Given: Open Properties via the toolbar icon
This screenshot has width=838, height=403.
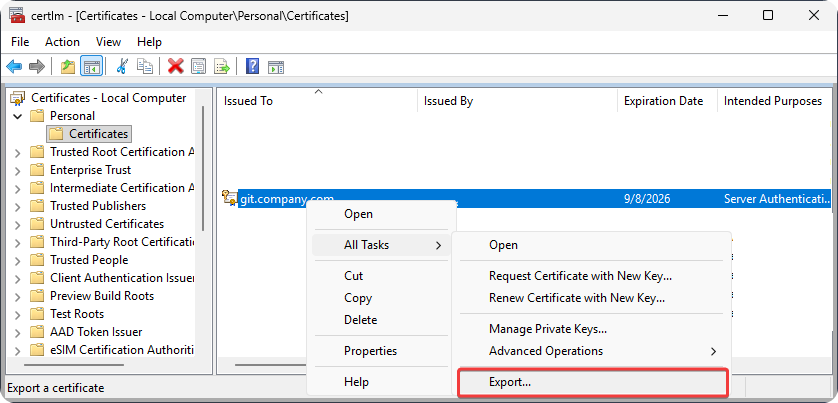Looking at the screenshot, I should point(199,67).
